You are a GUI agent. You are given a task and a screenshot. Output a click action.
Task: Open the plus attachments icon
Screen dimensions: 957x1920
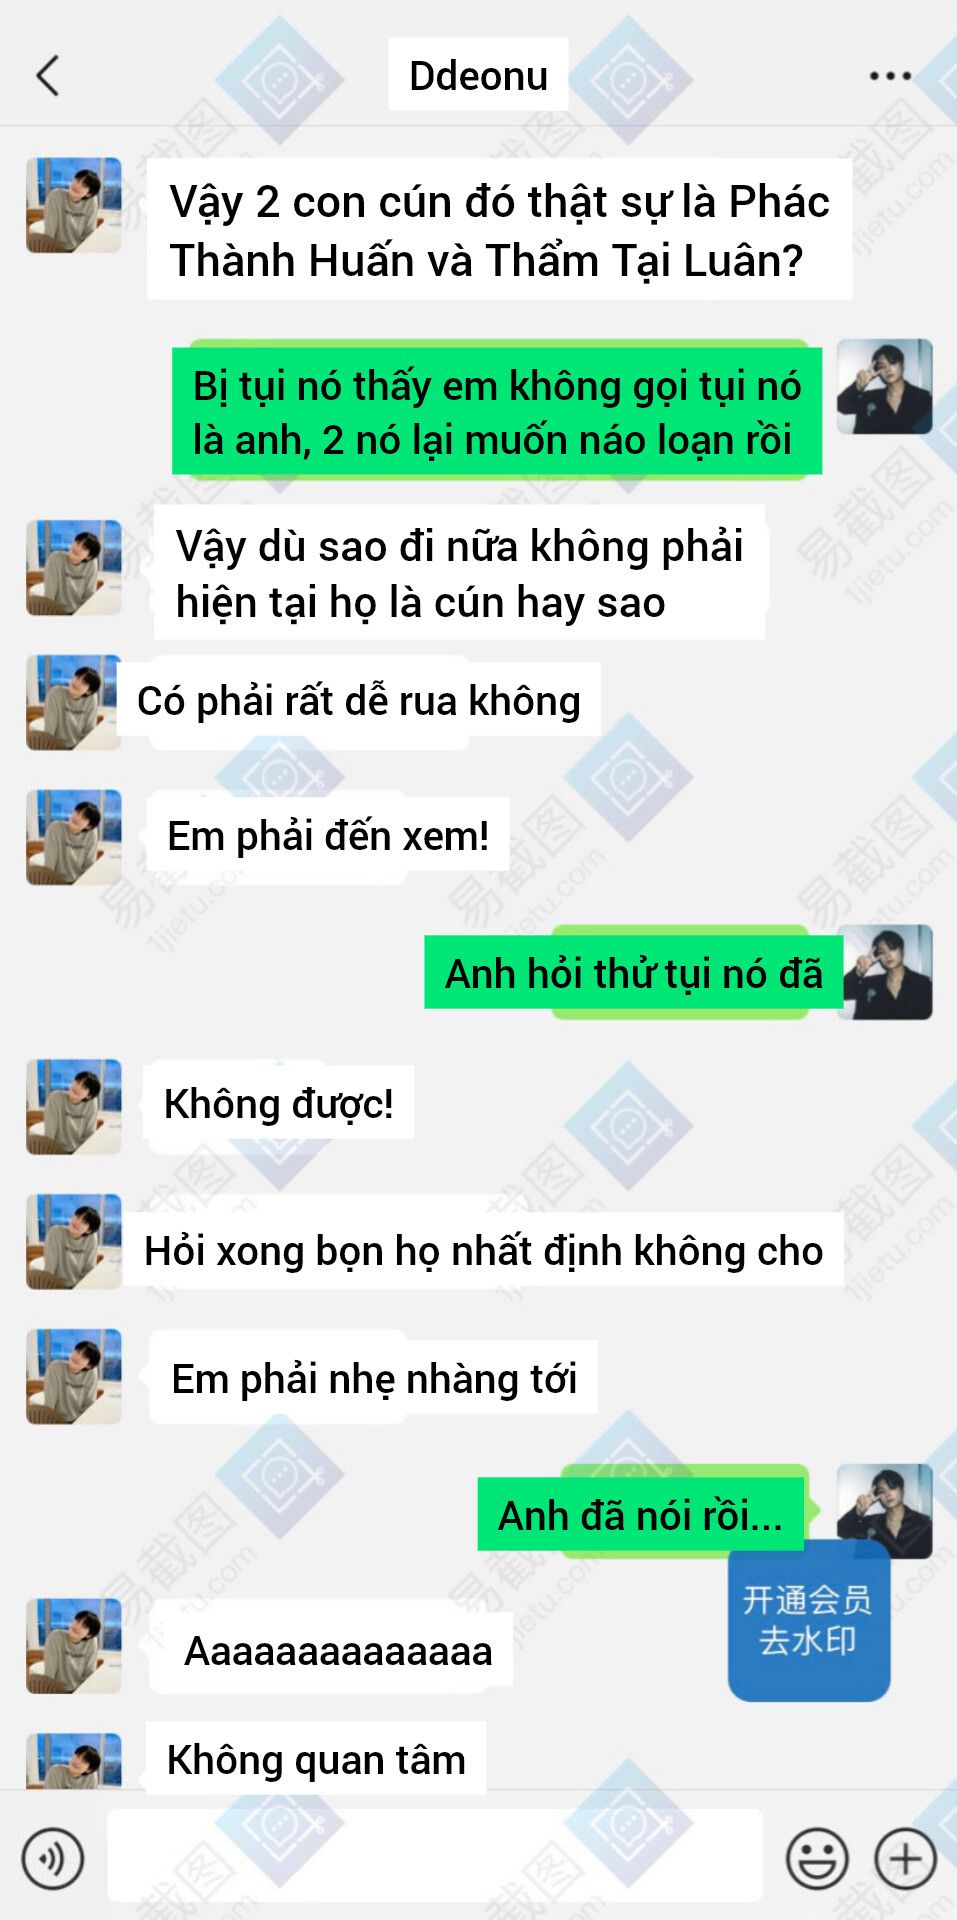tap(905, 1859)
